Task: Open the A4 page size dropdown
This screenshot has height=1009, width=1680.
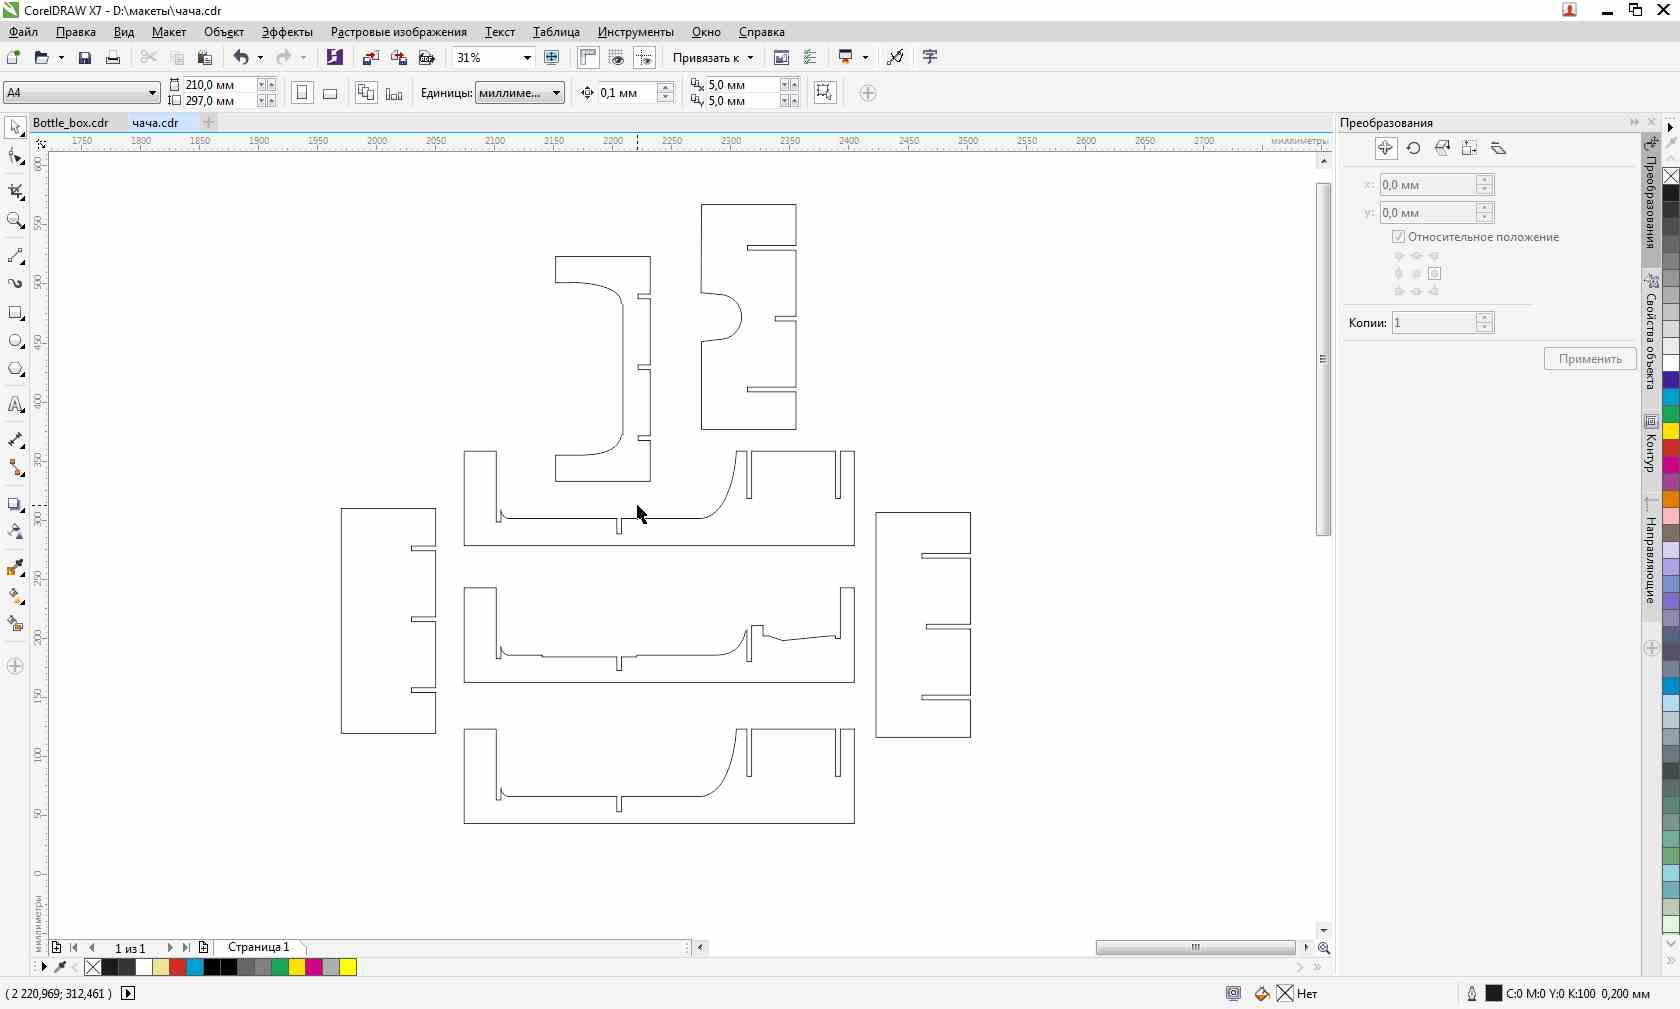Action: (x=152, y=93)
